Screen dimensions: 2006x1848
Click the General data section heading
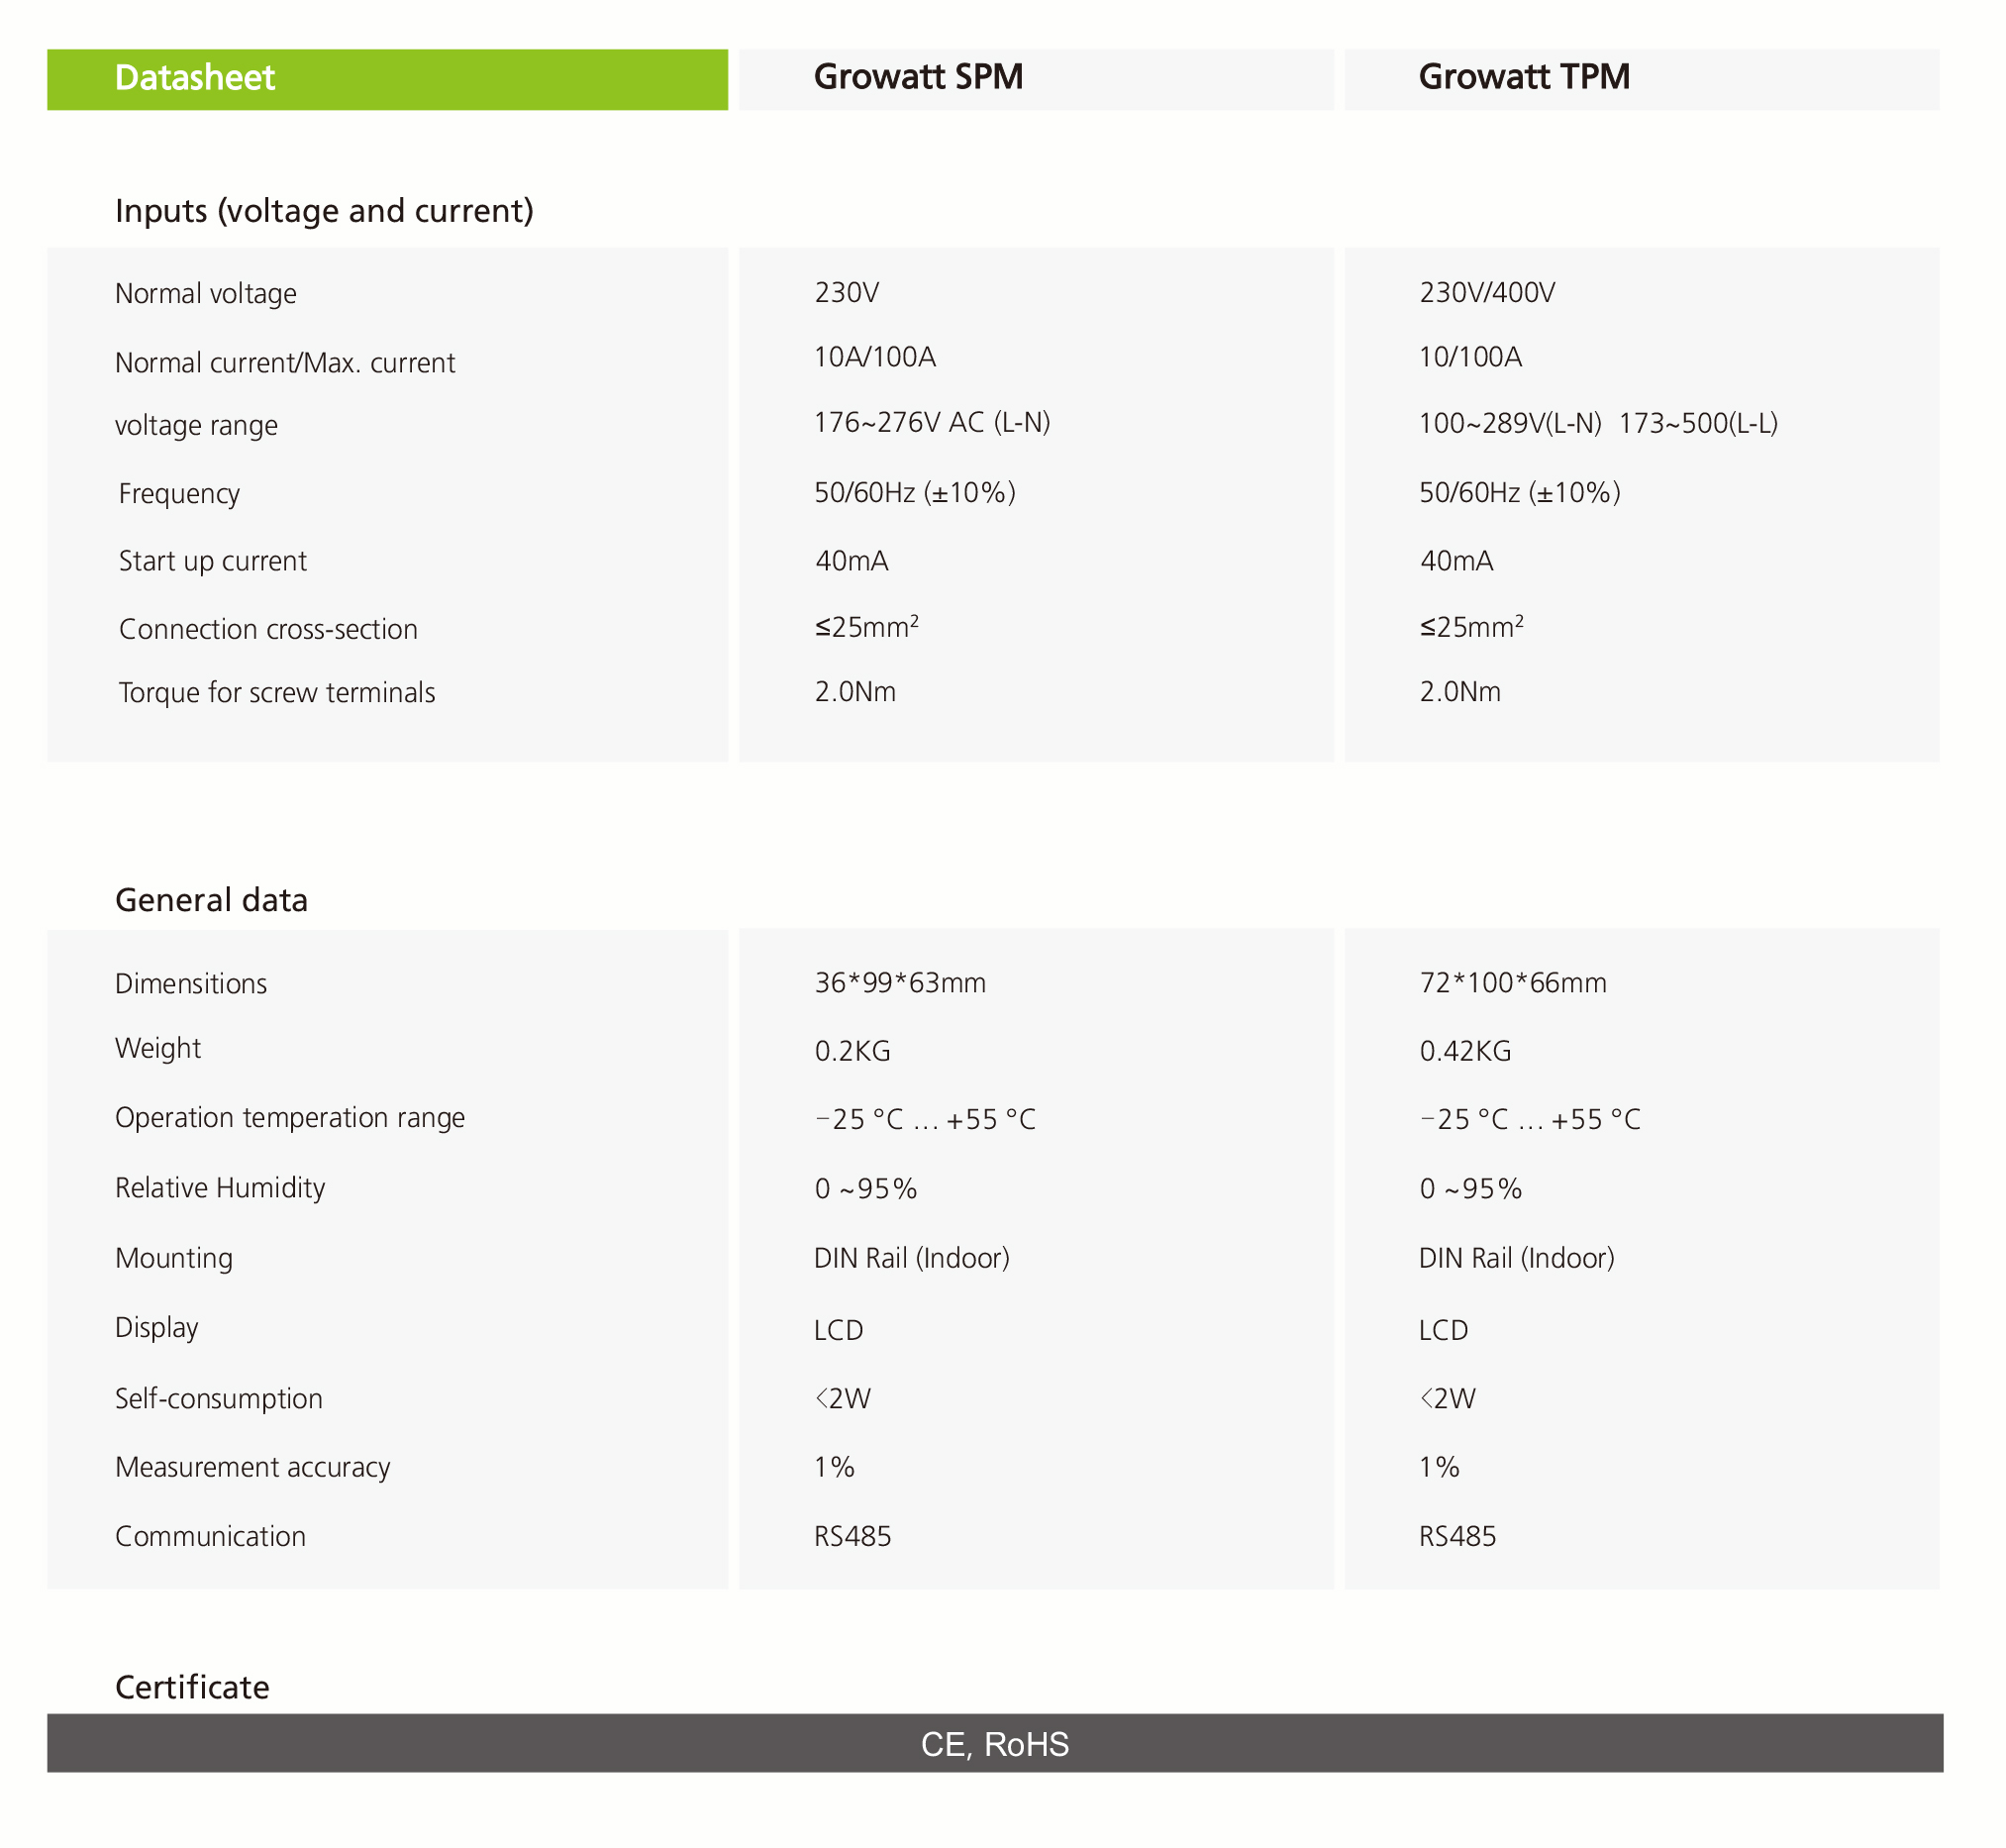point(211,900)
